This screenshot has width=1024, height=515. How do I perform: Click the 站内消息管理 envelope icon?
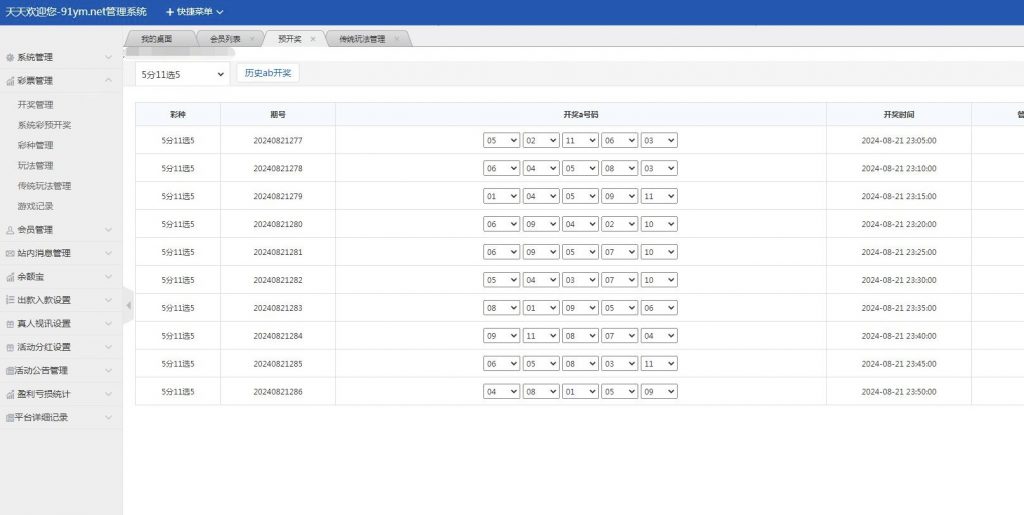(10, 254)
